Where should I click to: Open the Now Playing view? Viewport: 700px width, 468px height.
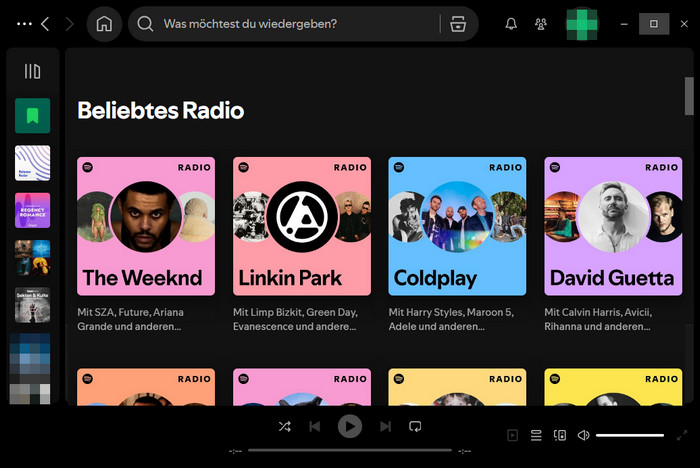tap(512, 435)
